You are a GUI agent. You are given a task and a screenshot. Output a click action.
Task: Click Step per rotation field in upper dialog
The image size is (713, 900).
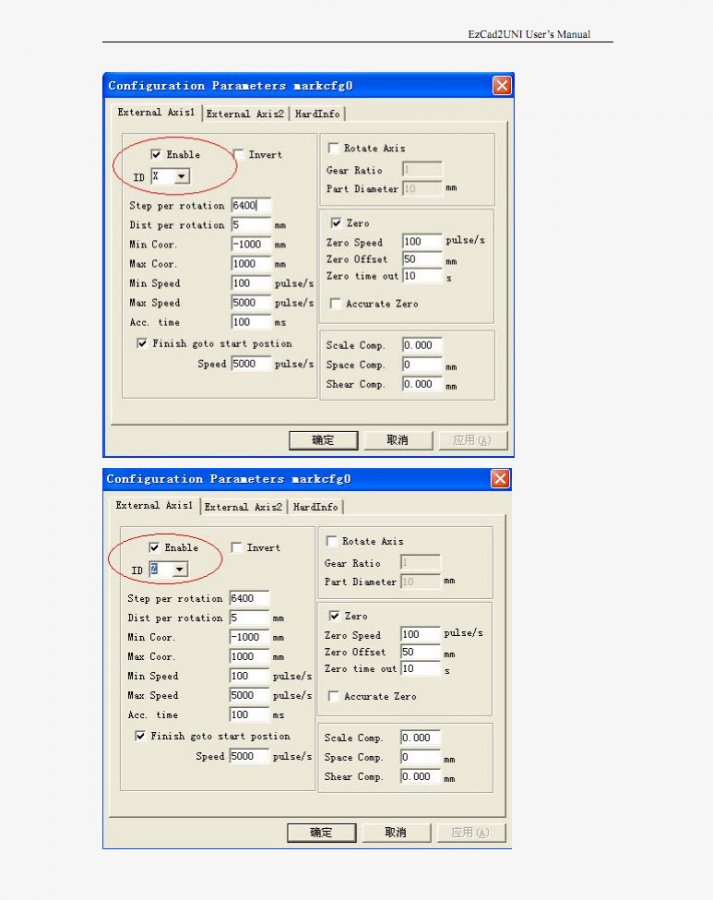click(250, 206)
